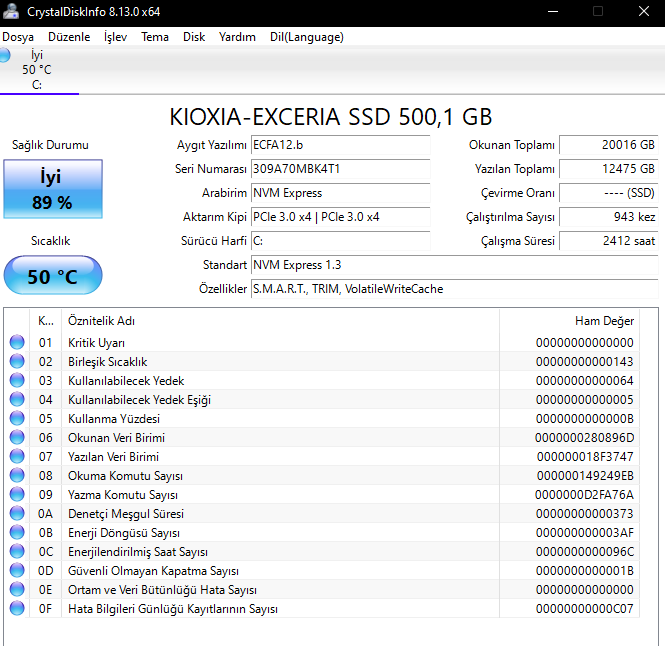The image size is (665, 646).
Task: Close the CrystalDiskInfo window
Action: (x=643, y=11)
